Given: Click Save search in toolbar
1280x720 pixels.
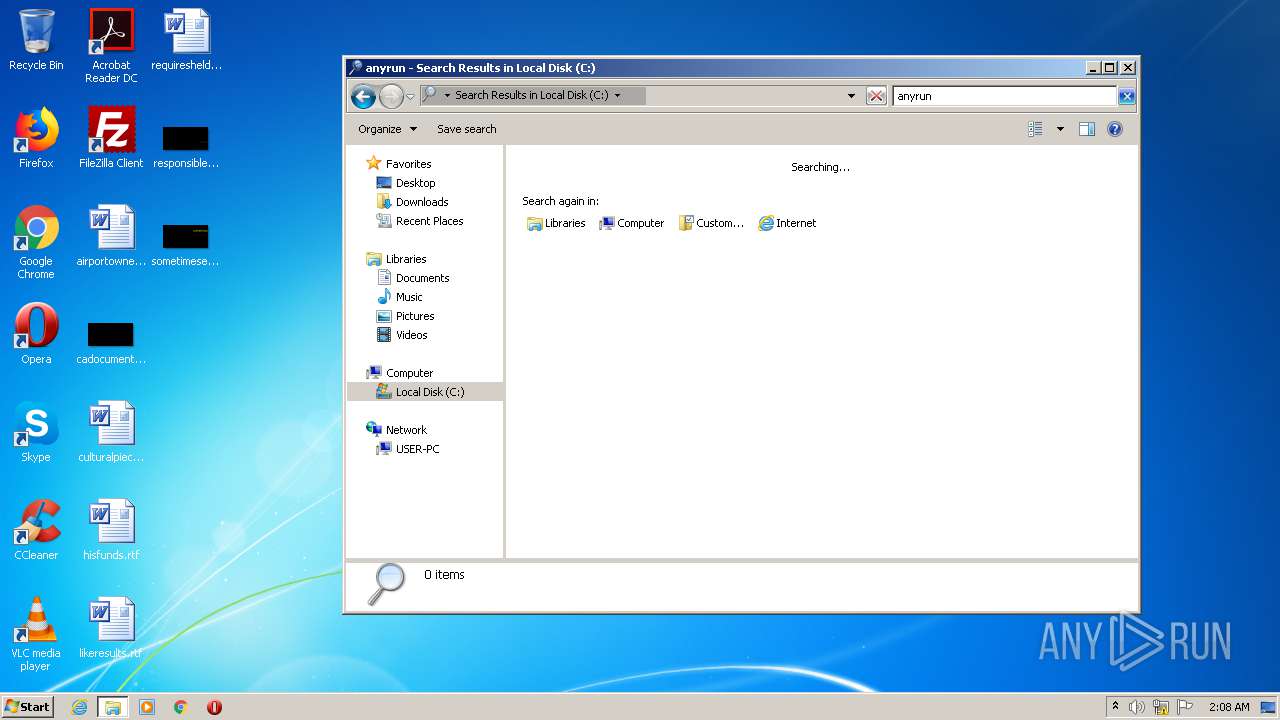Looking at the screenshot, I should click(x=466, y=129).
